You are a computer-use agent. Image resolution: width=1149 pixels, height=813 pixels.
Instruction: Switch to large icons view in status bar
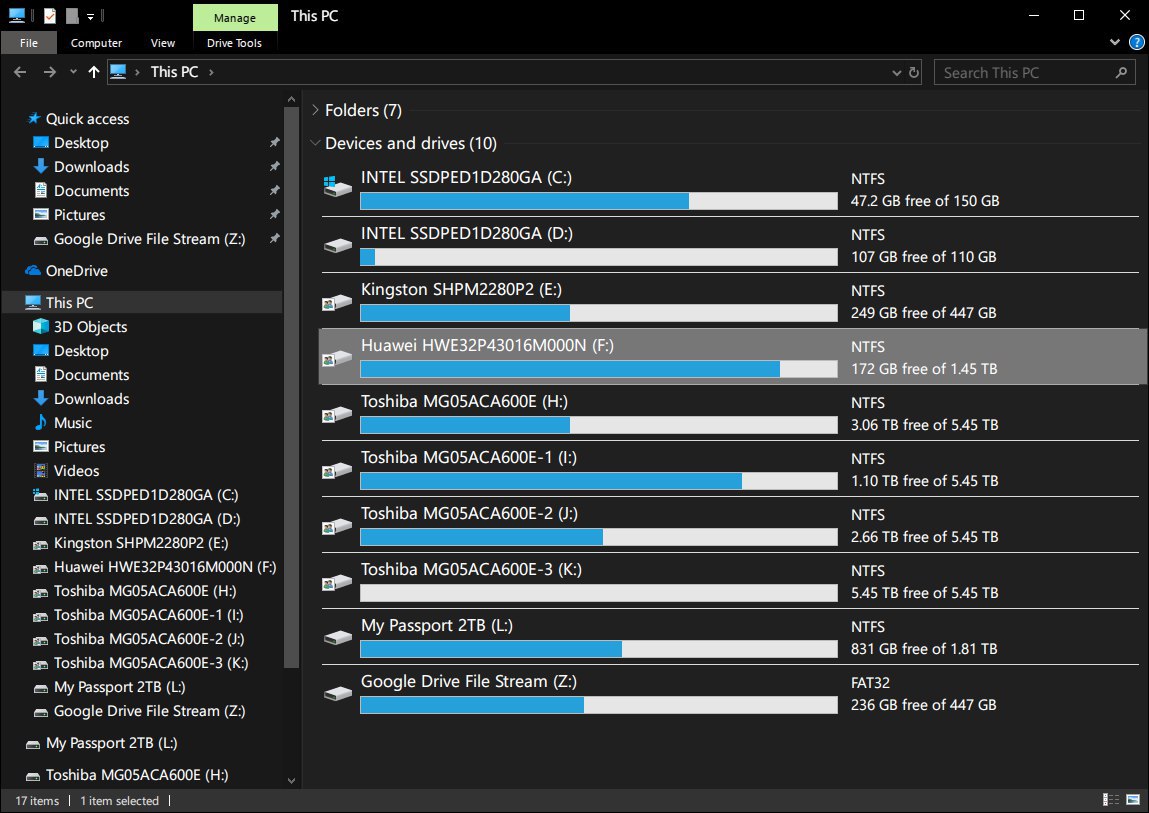point(1133,800)
